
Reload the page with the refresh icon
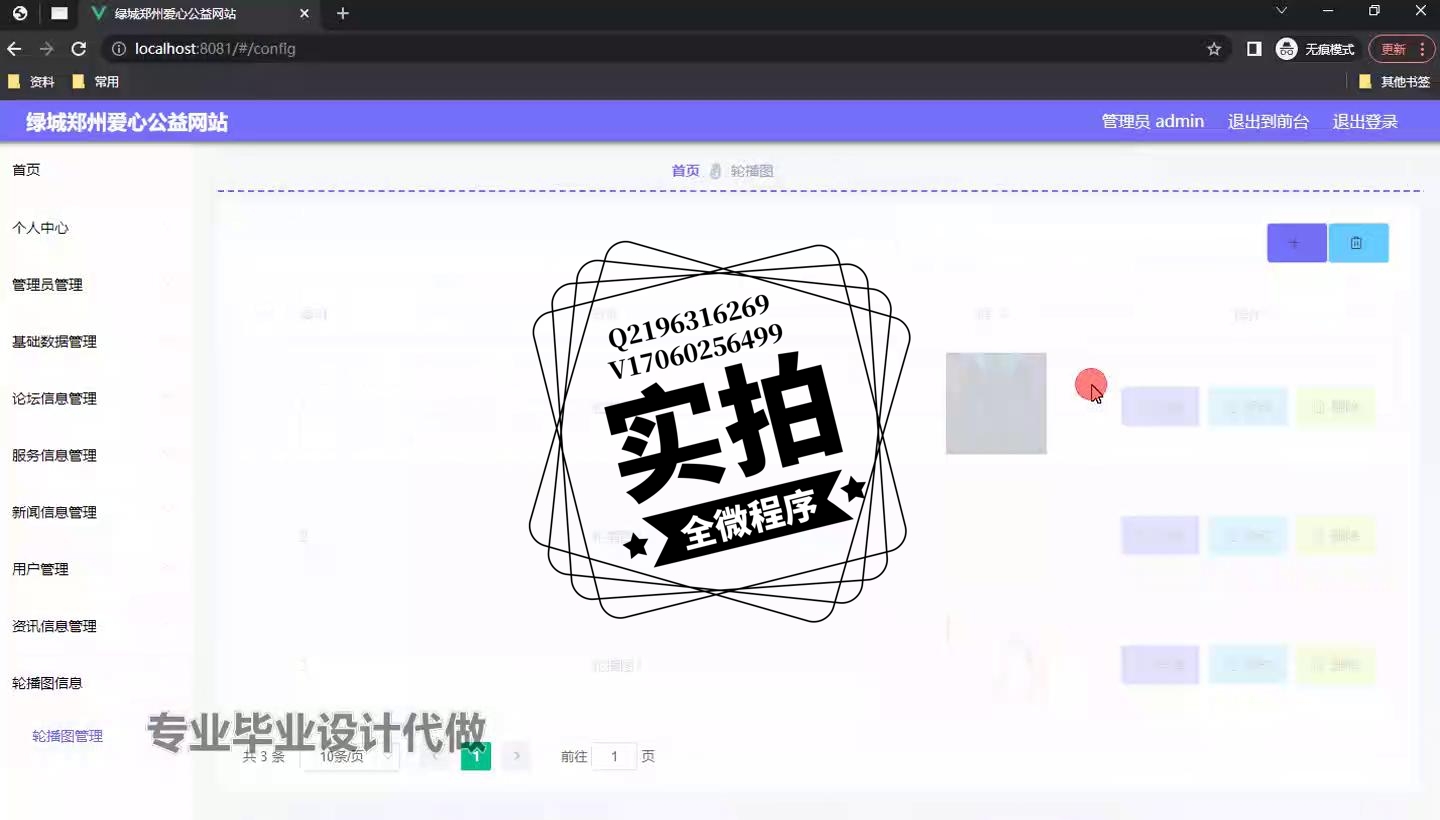[78, 49]
